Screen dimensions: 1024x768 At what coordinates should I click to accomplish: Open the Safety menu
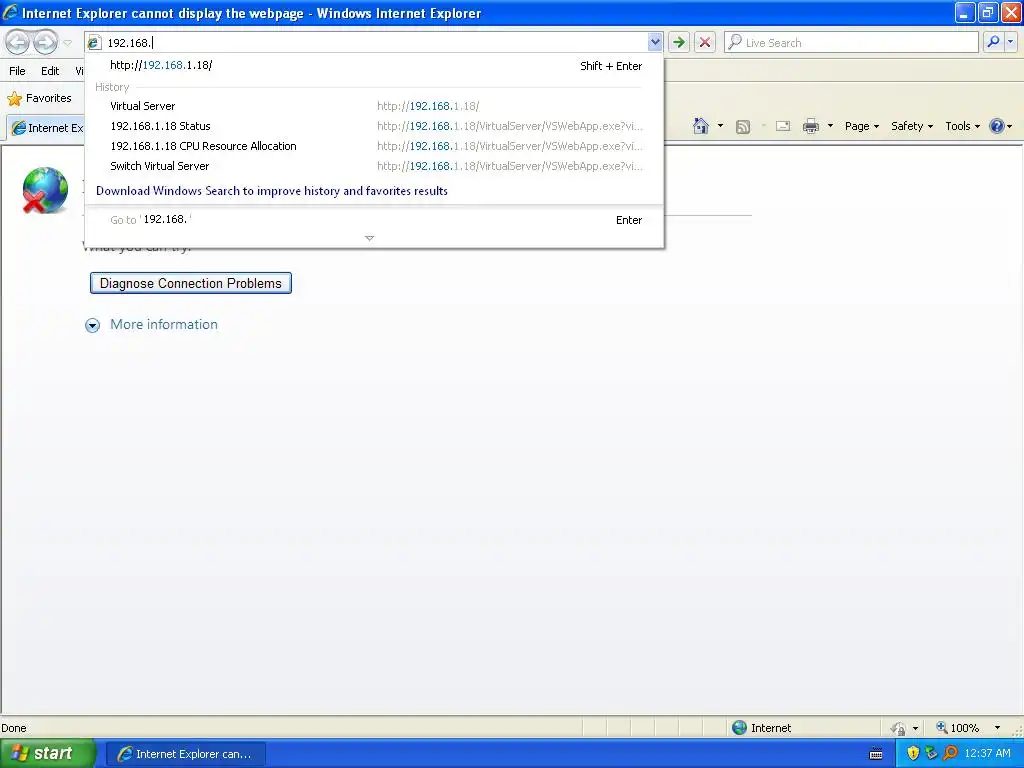tap(912, 126)
